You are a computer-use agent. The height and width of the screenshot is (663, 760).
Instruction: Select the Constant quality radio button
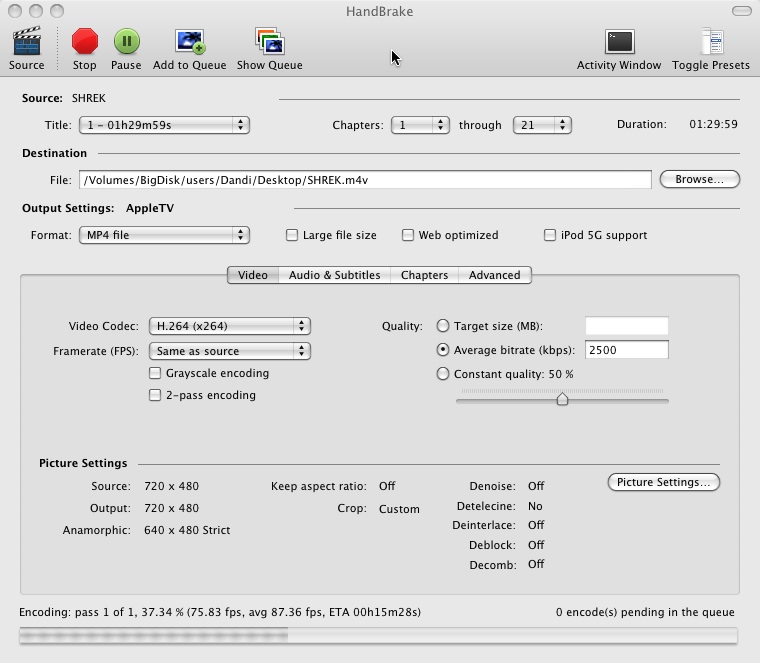tap(443, 374)
